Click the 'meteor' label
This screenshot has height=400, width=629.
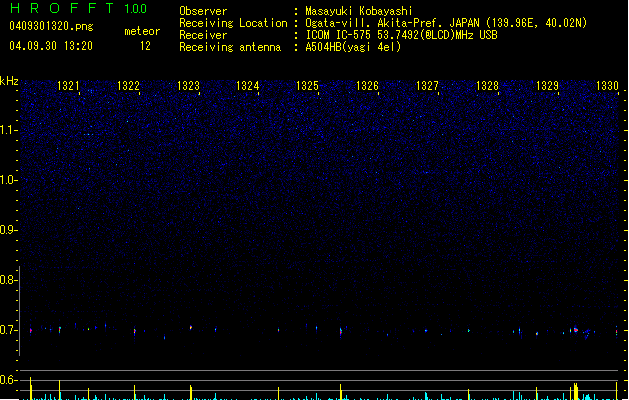pos(142,31)
